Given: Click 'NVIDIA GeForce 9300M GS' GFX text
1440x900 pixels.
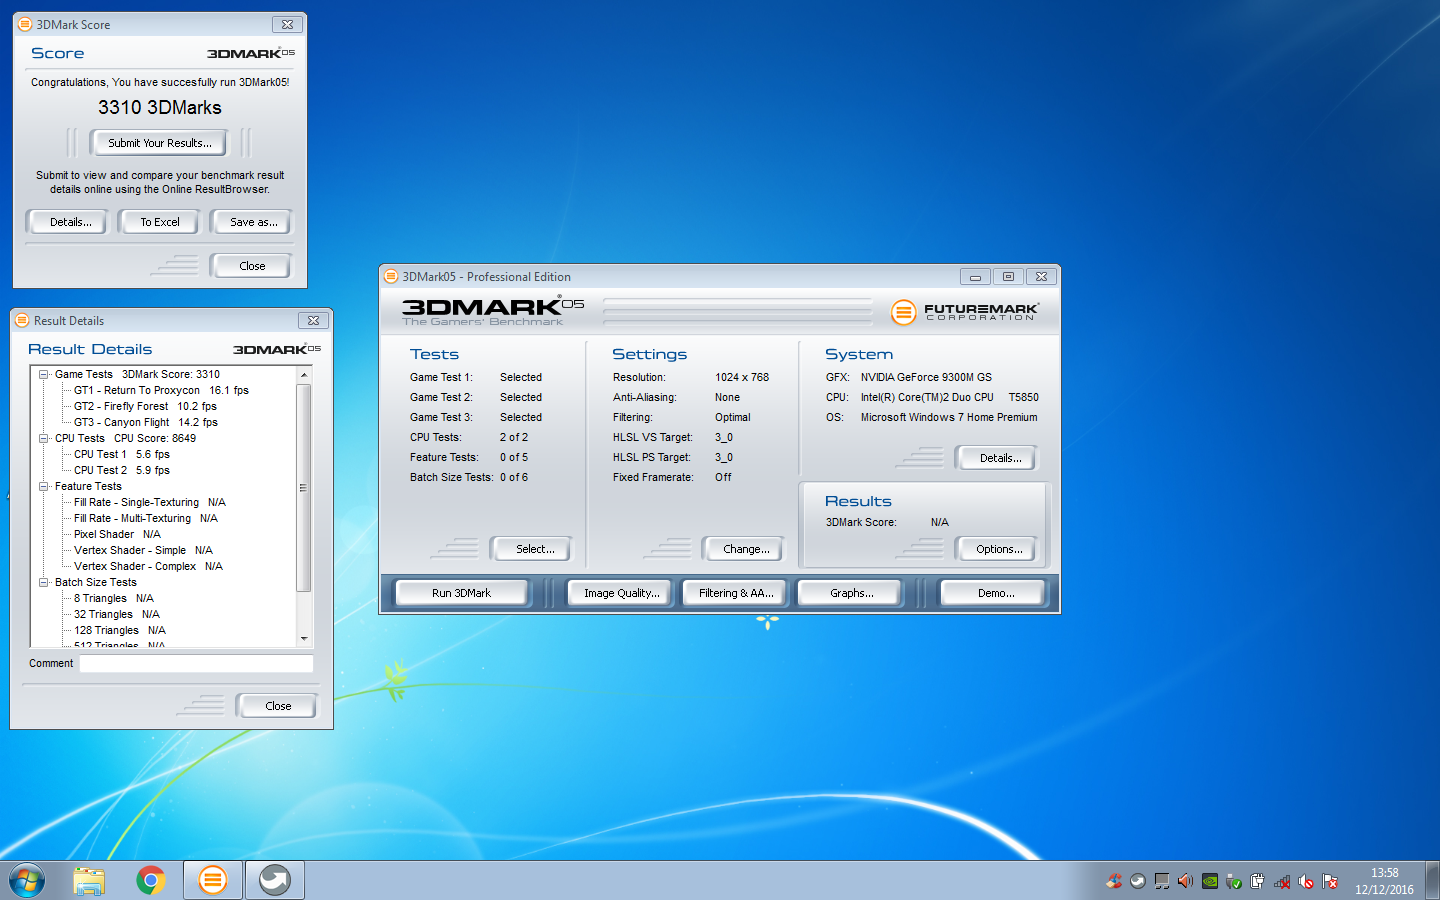Looking at the screenshot, I should (926, 378).
